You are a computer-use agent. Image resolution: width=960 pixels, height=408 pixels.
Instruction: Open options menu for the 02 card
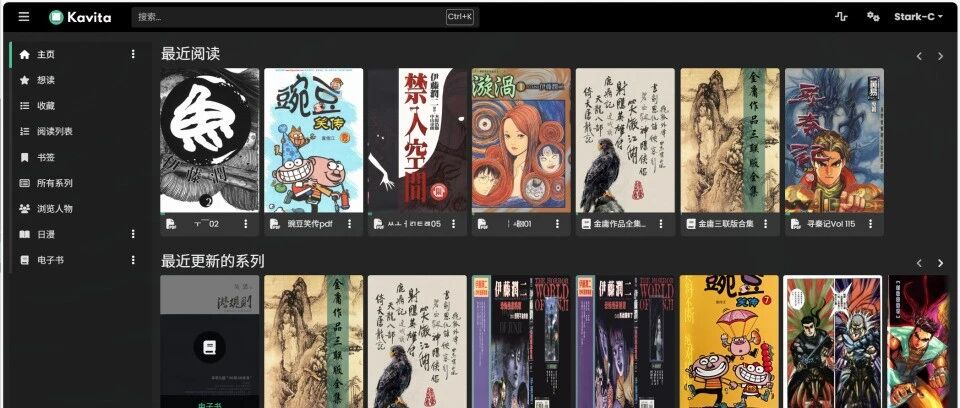(x=246, y=224)
